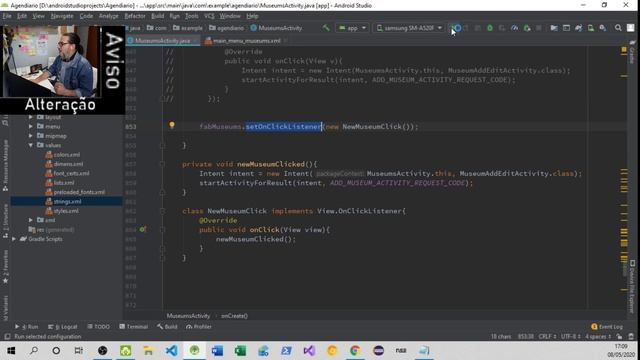Open the VCS menu
Image resolution: width=640 pixels, height=360 pixels.
(209, 16)
